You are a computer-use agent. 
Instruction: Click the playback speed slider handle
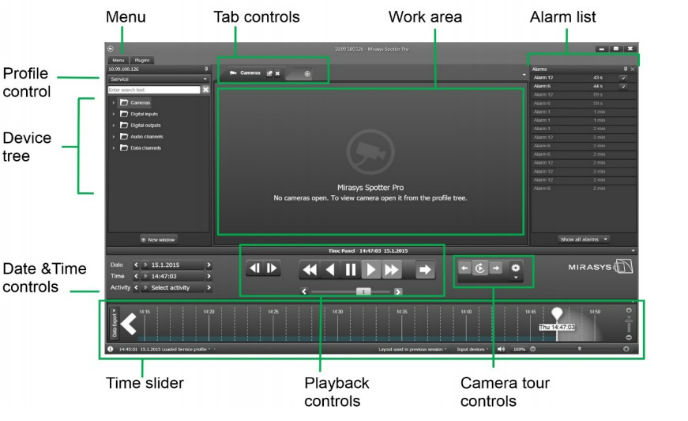click(x=363, y=291)
